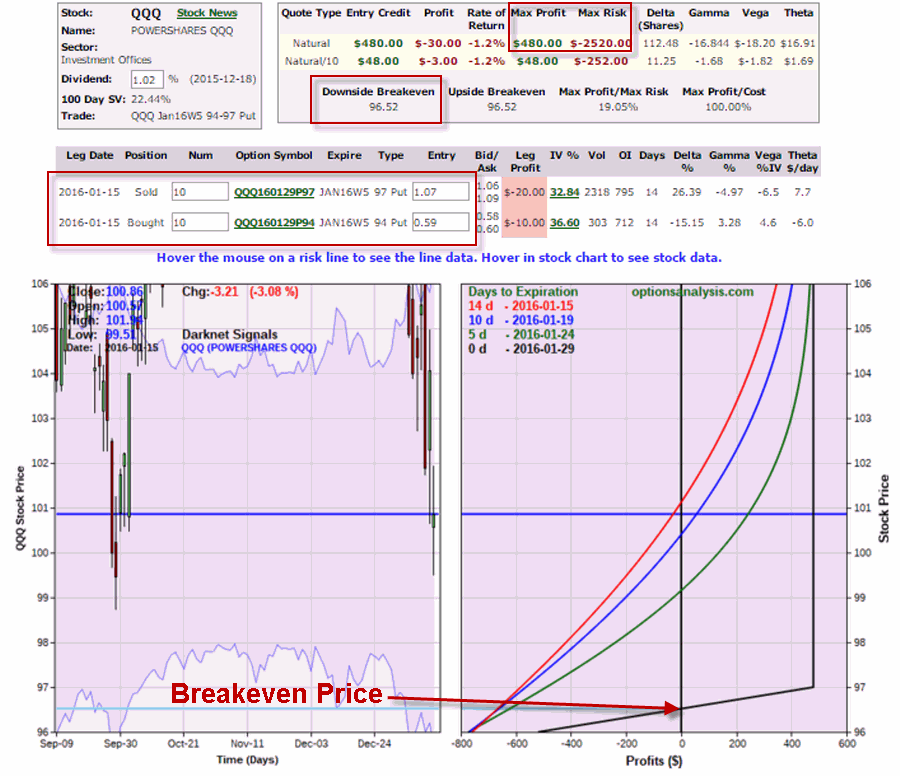Click the Gamma value '-16.844'
Image resolution: width=900 pixels, height=776 pixels.
[x=708, y=43]
